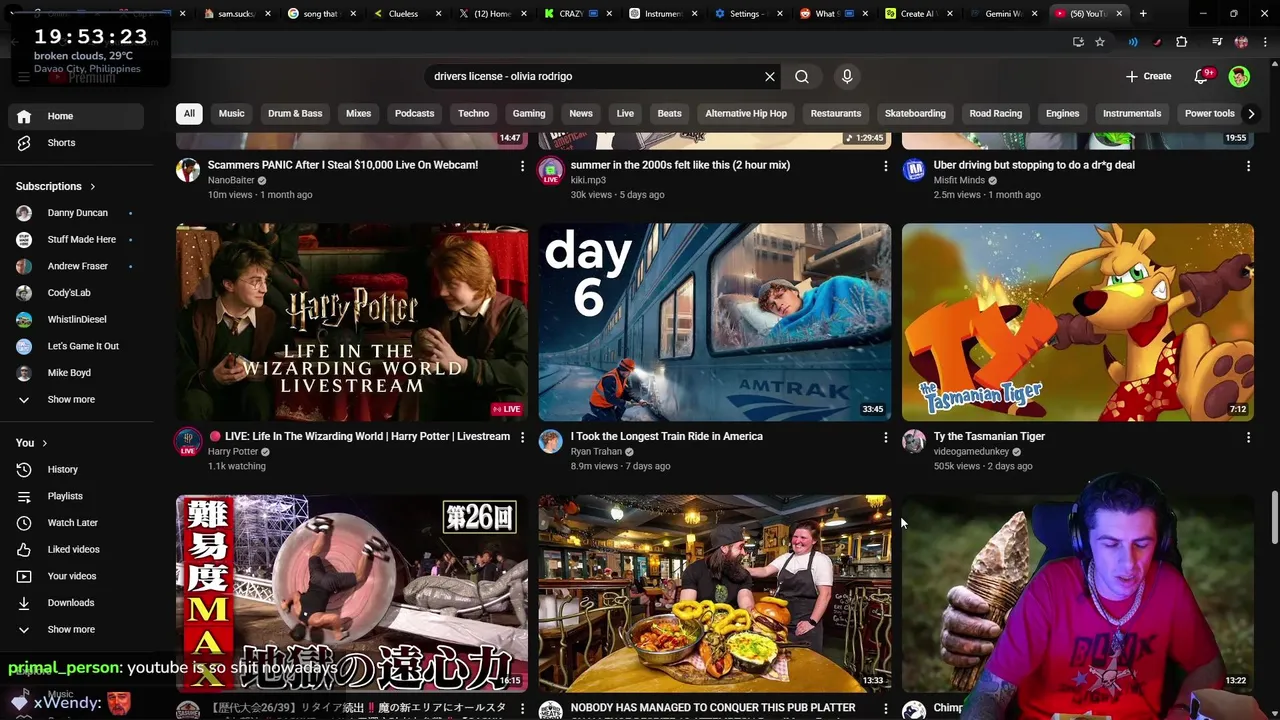Screen dimensions: 1280x720
Task: Open the account avatar menu
Action: [x=1239, y=76]
